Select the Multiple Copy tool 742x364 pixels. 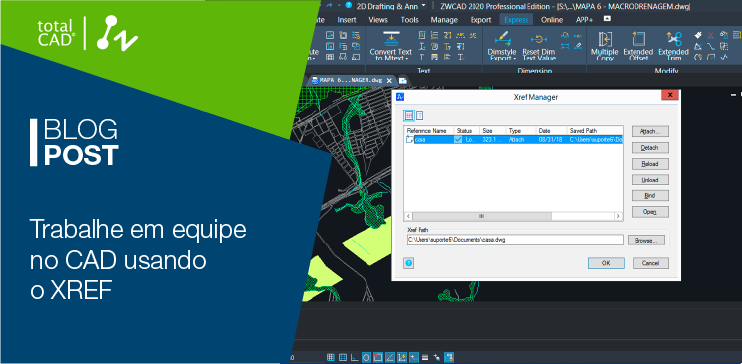point(604,45)
